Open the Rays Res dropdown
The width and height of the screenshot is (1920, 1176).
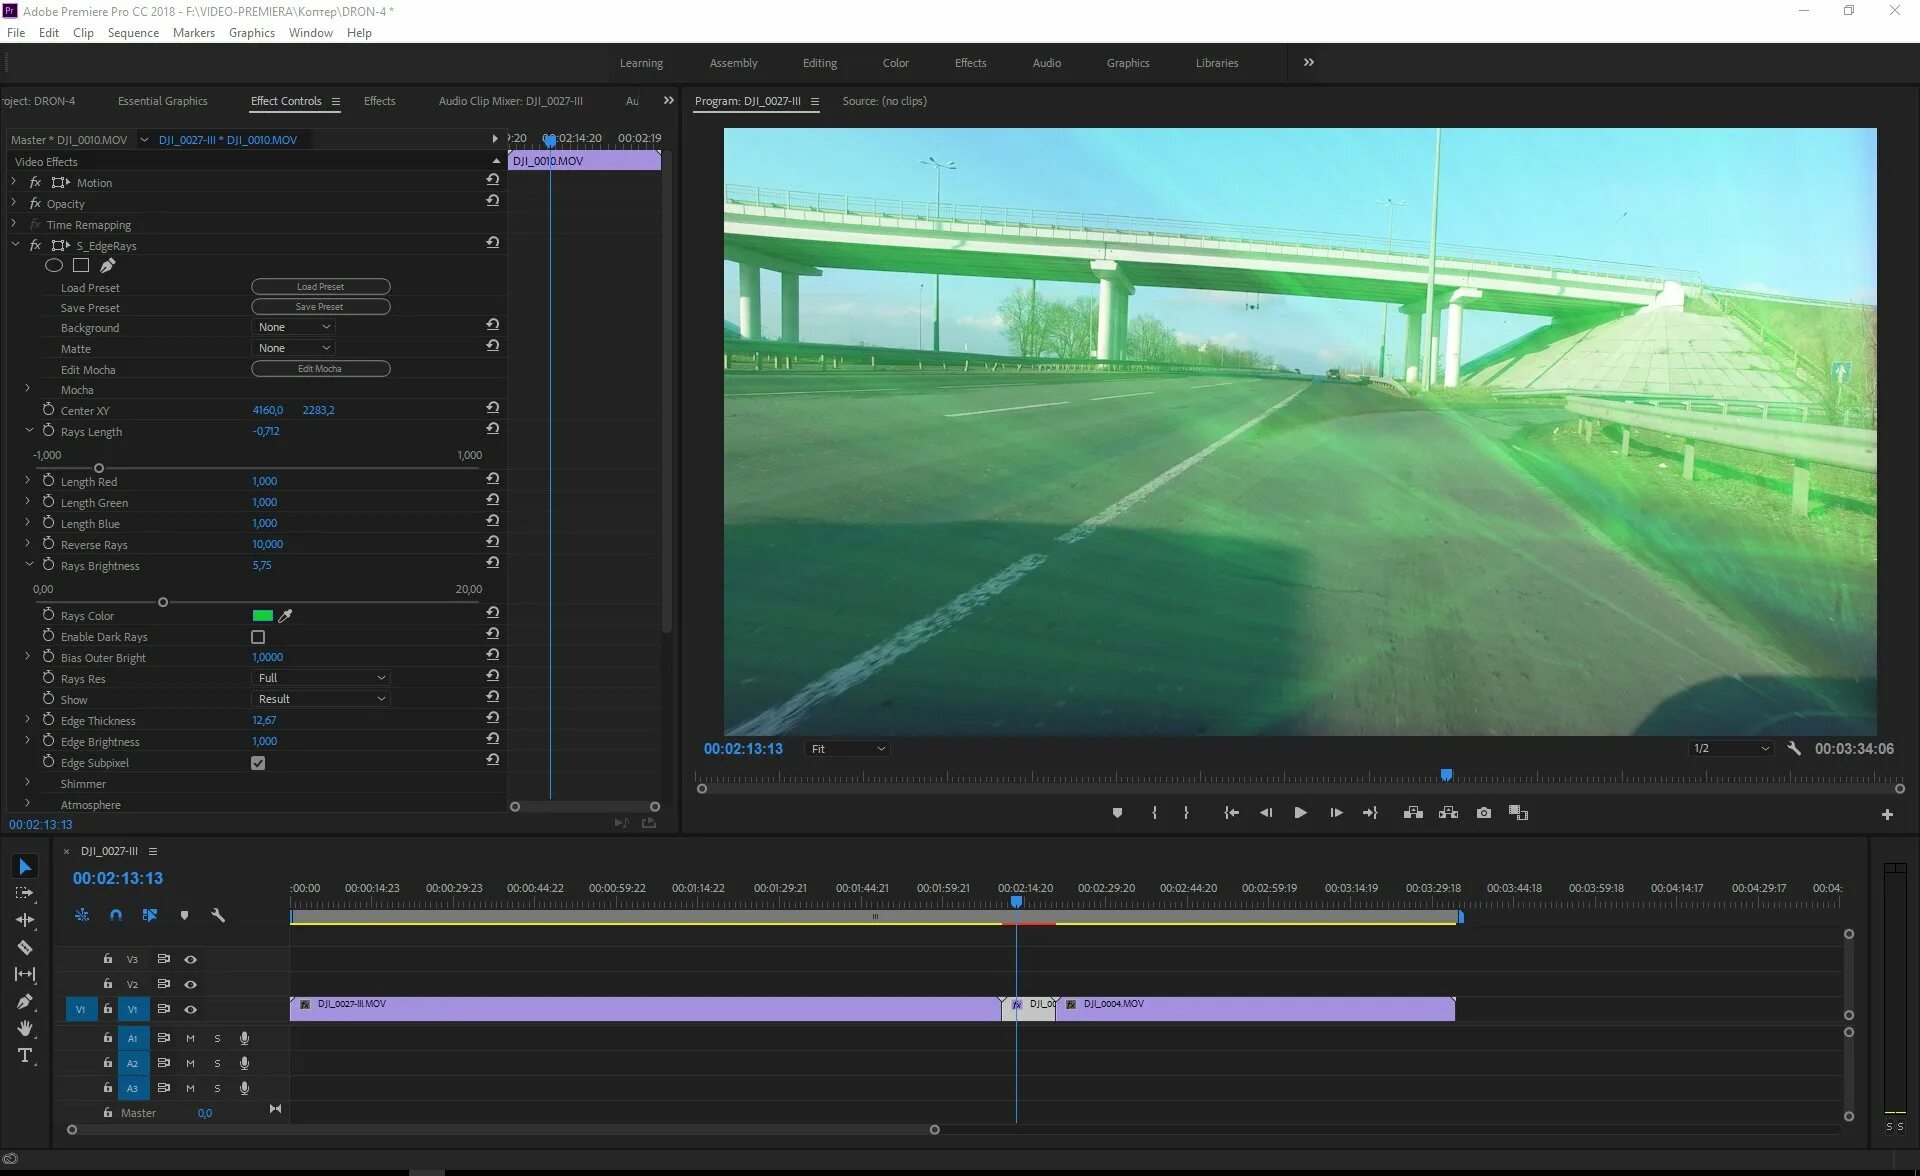(319, 678)
